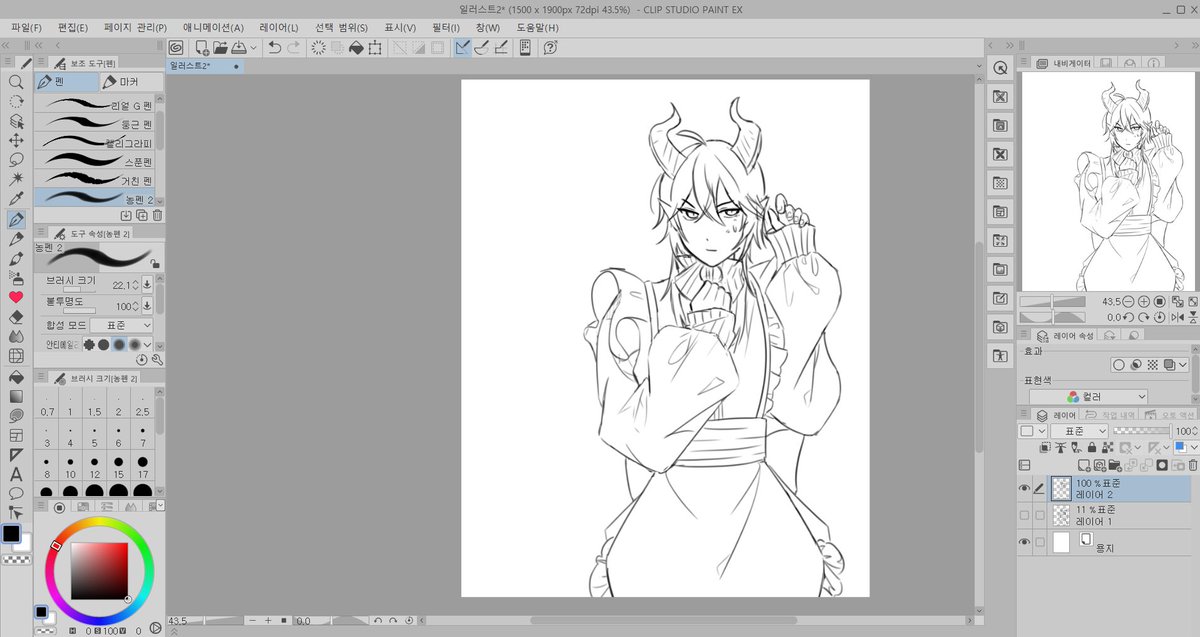Toggle snap to ruler in command bar
Screen dimensions: 1200x637
coord(463,47)
